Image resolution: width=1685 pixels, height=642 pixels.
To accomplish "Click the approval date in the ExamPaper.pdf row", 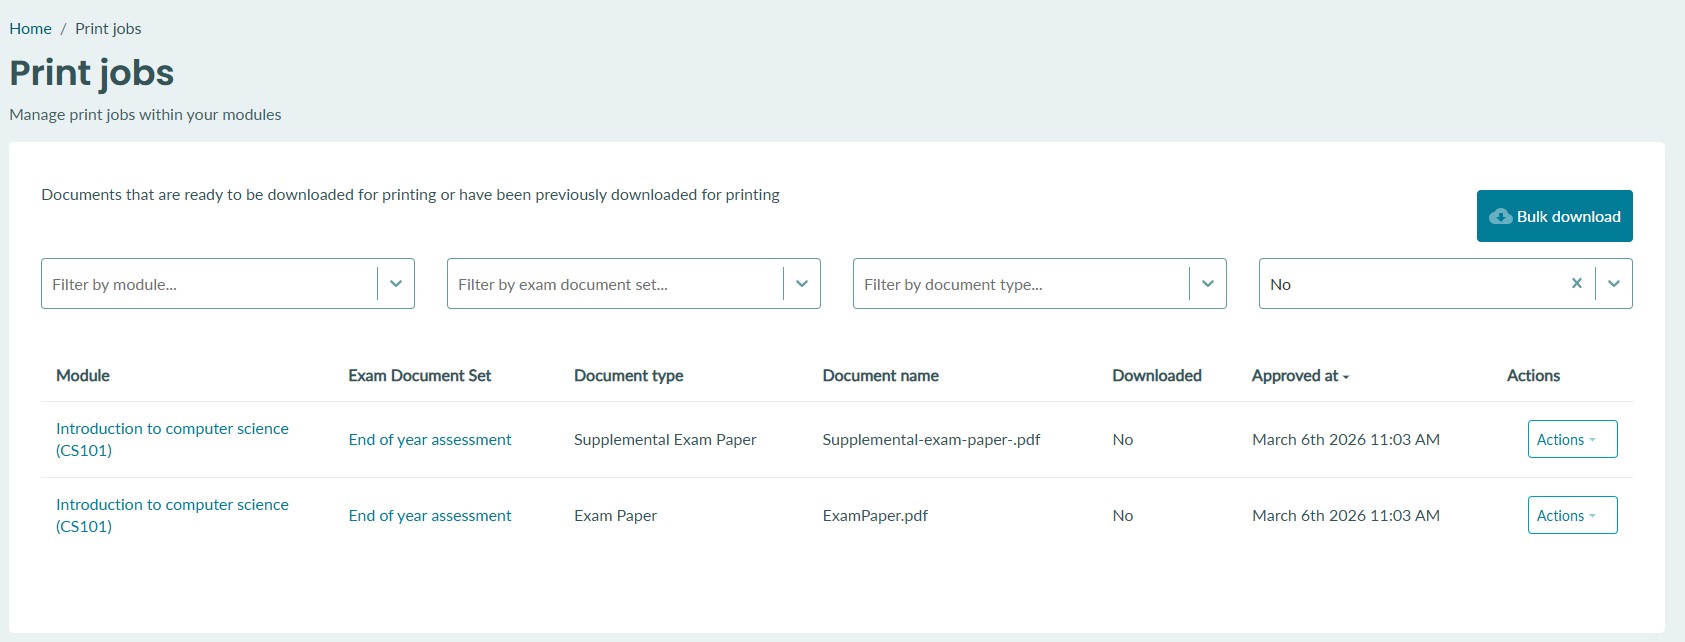I will [x=1346, y=515].
